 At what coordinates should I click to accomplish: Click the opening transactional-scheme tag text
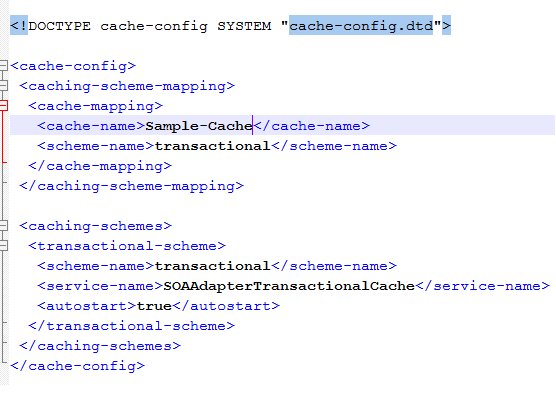point(127,246)
